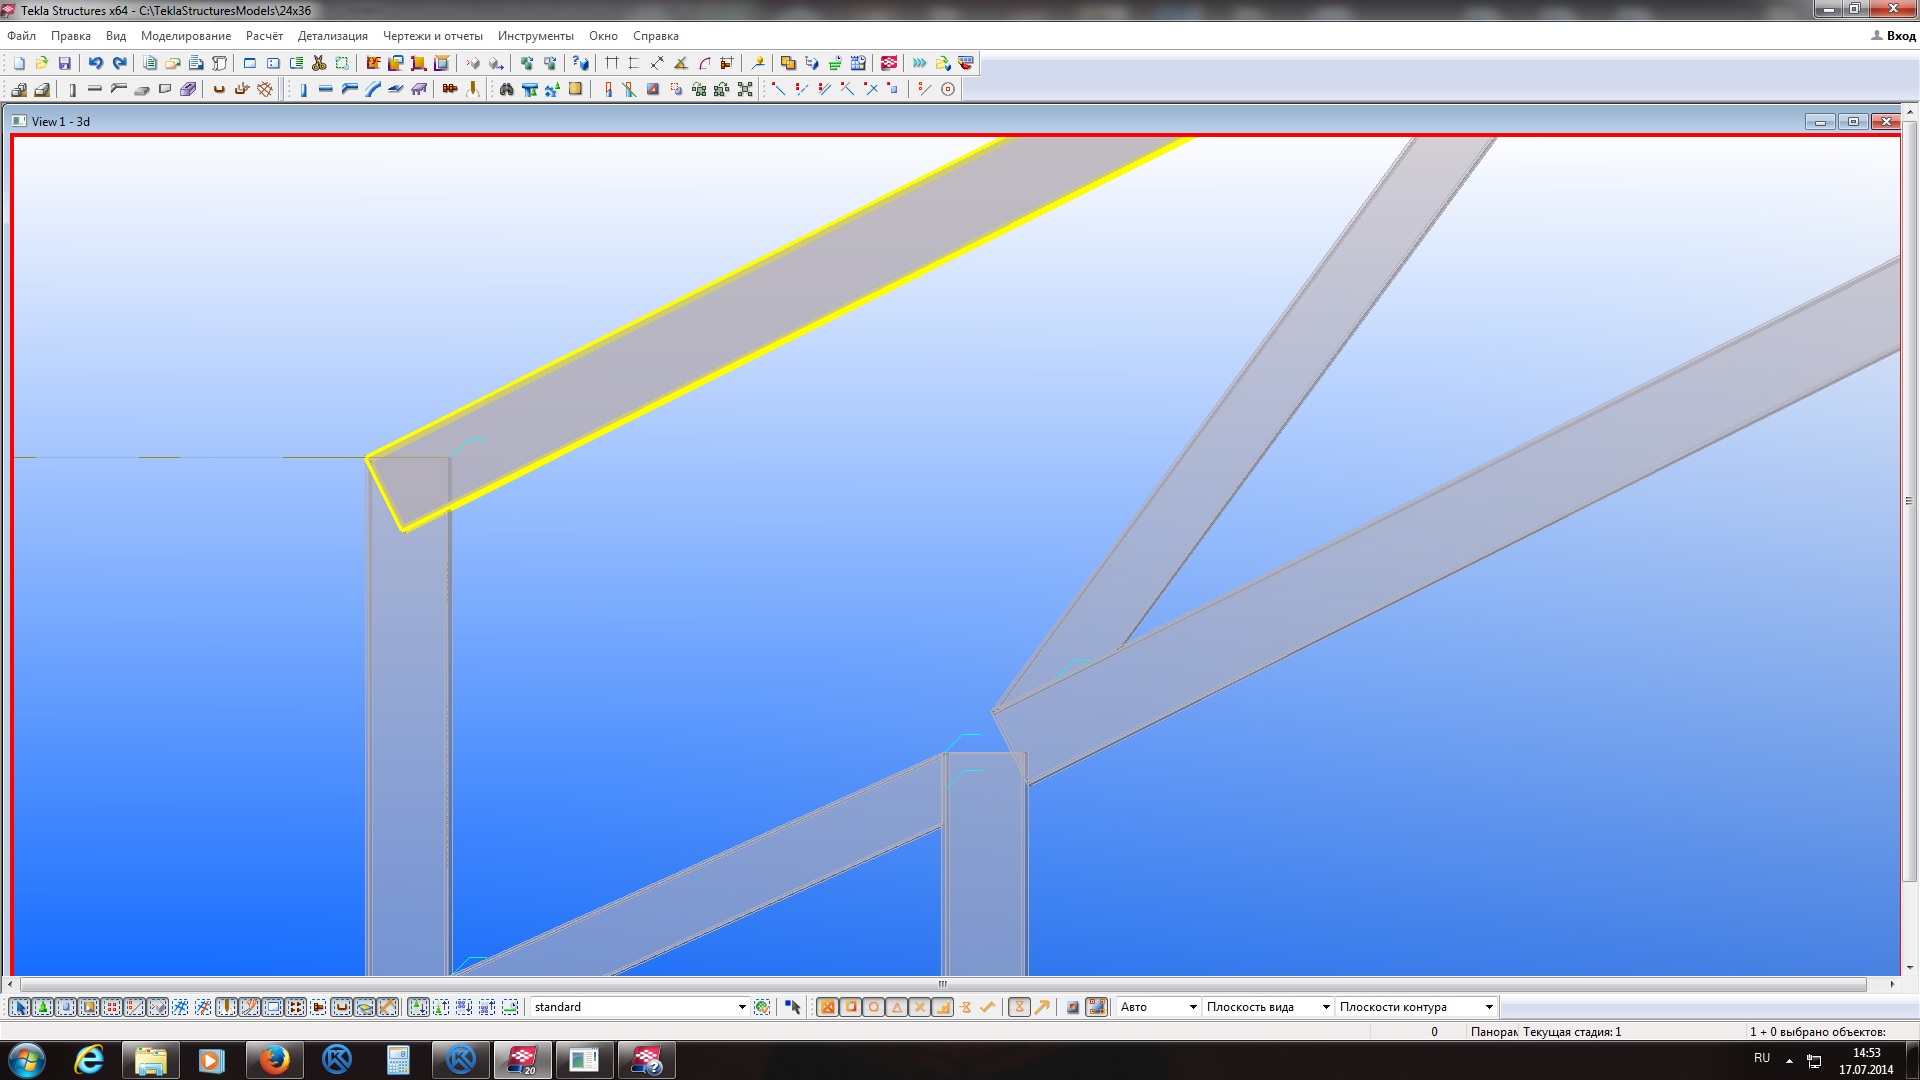Viewport: 1920px width, 1080px height.
Task: Toggle the Select all selection switch
Action: point(19,1007)
